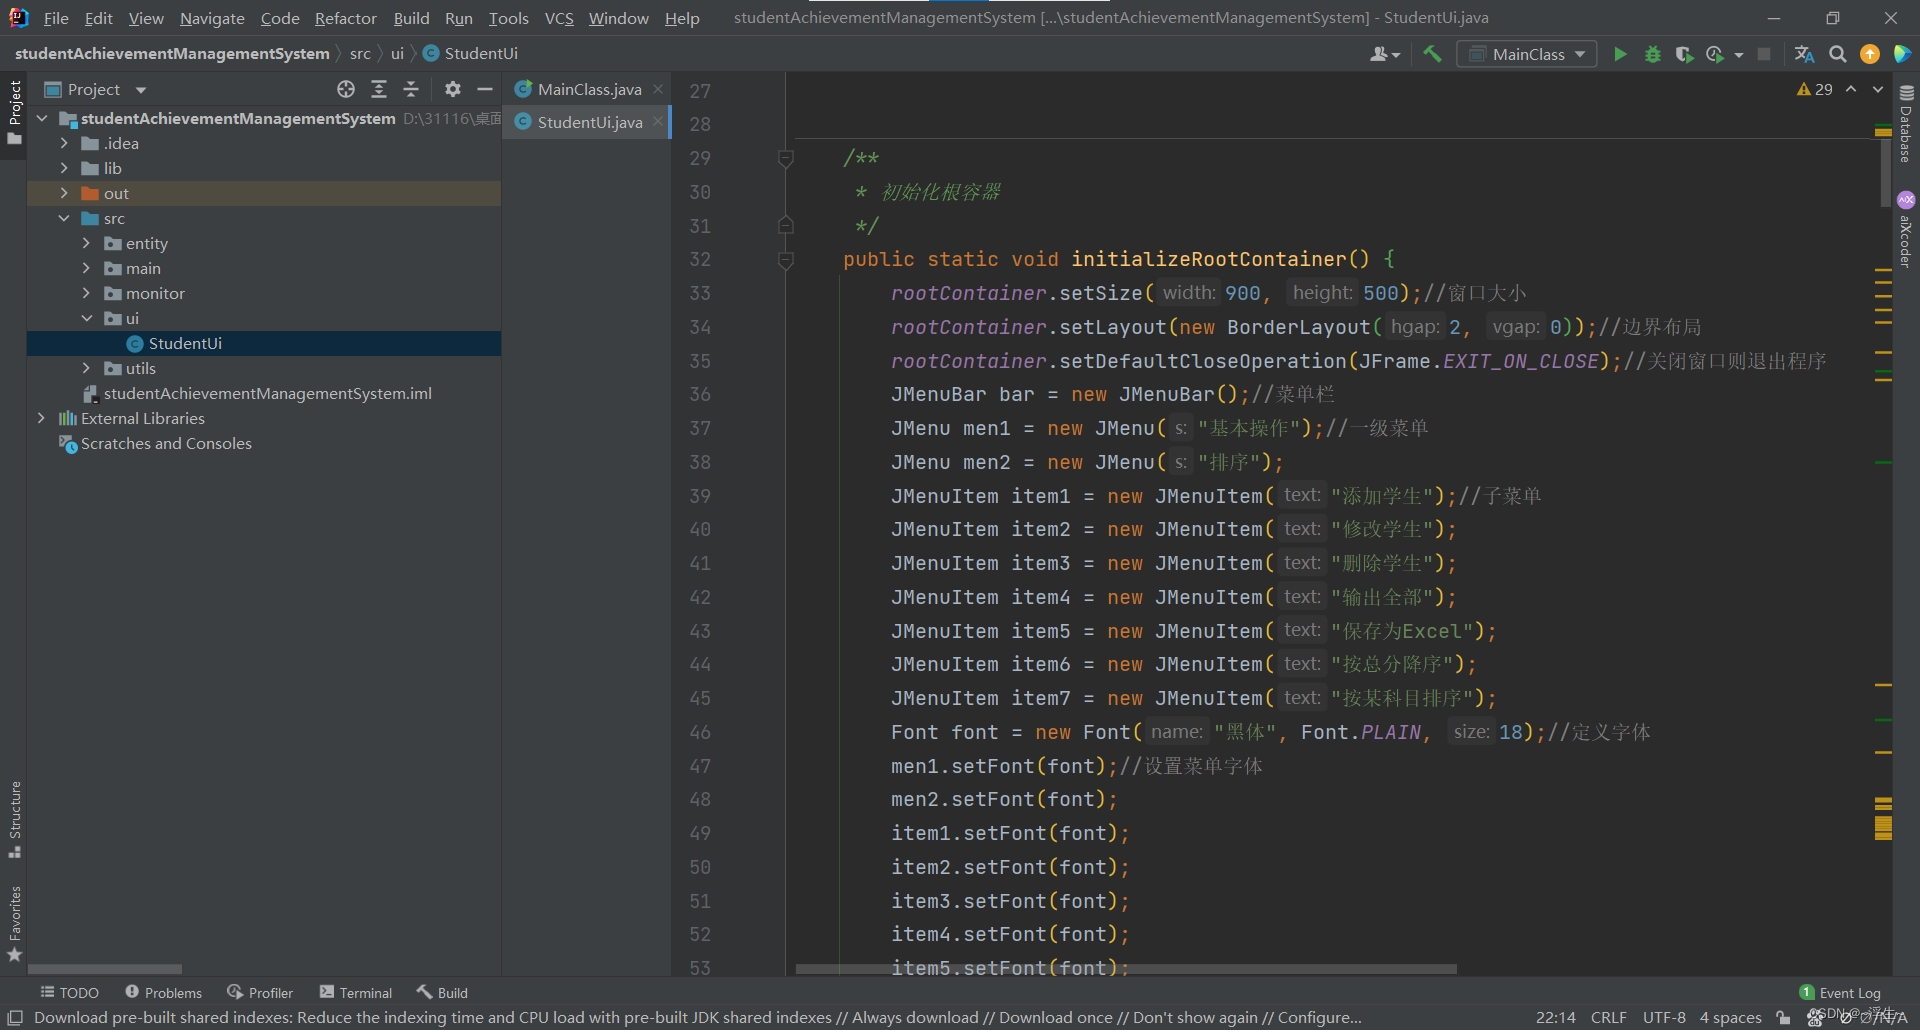Jump to next highlighted error arrow

pos(1878,89)
